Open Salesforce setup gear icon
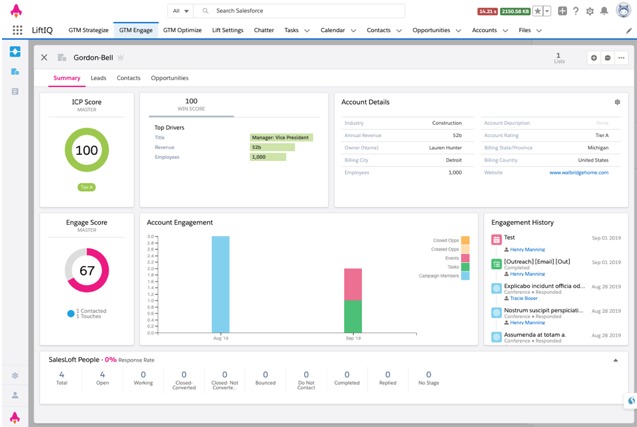The width and height of the screenshot is (637, 427). pyautogui.click(x=590, y=11)
